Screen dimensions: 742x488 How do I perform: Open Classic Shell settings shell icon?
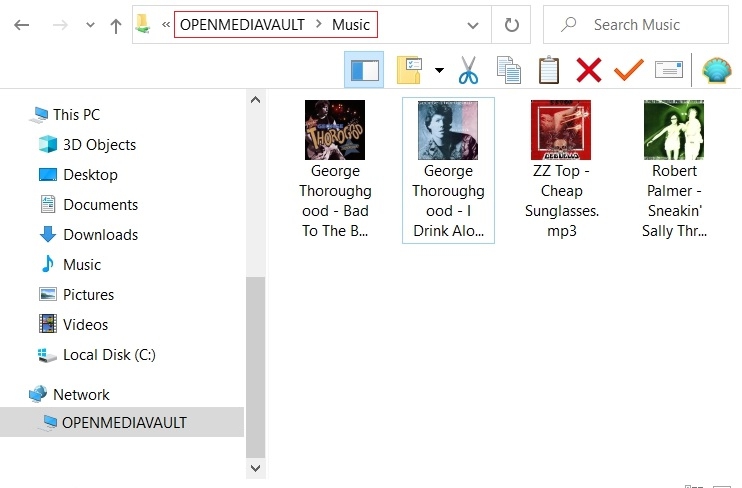pos(716,70)
